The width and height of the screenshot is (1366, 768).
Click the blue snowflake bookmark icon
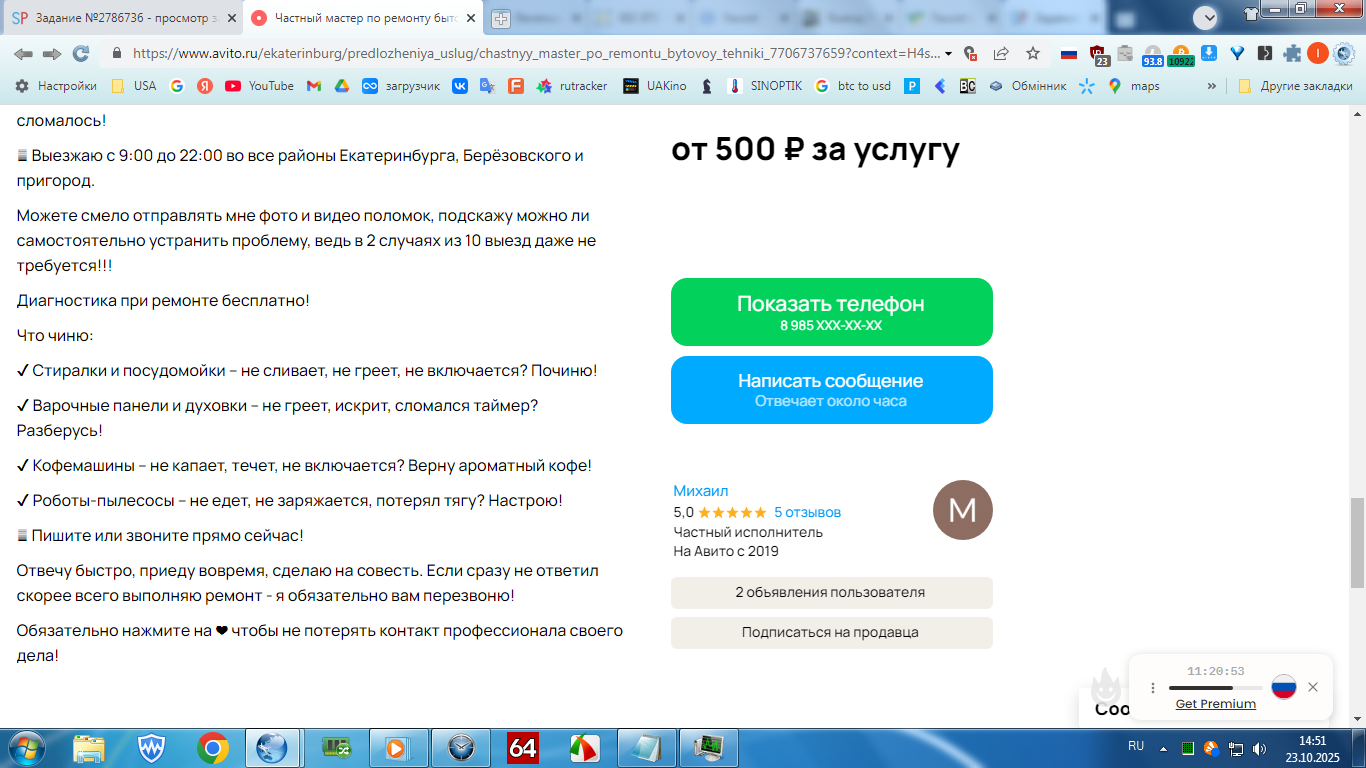1087,86
